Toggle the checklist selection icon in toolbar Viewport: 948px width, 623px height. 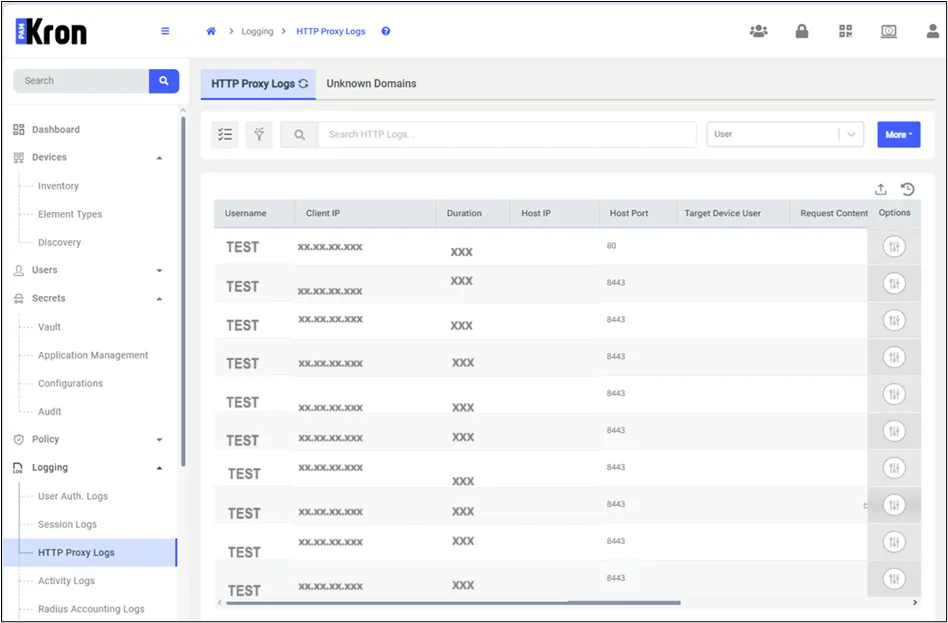coord(225,134)
